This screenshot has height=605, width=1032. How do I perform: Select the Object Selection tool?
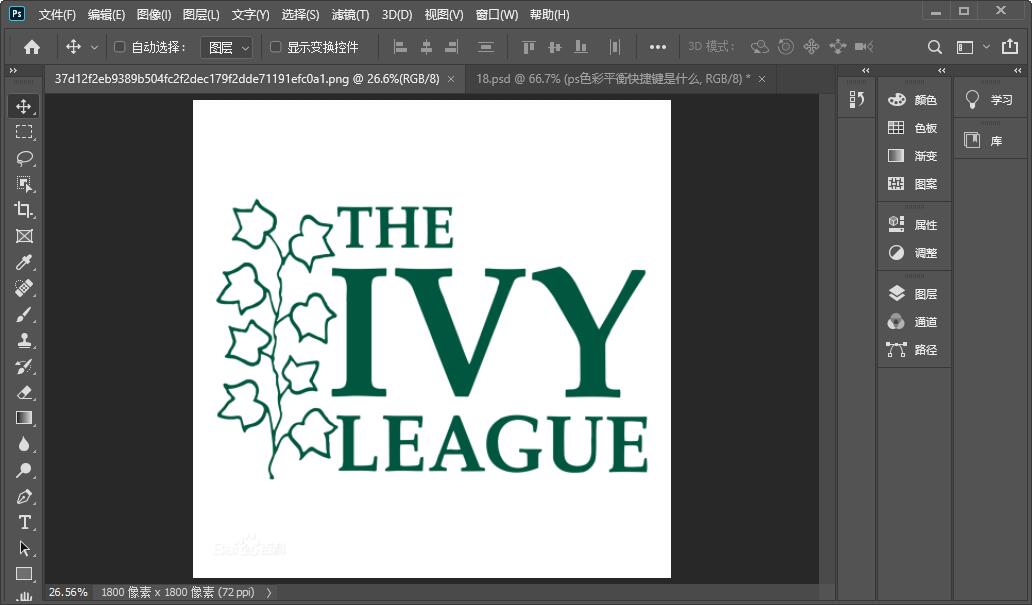click(x=24, y=184)
